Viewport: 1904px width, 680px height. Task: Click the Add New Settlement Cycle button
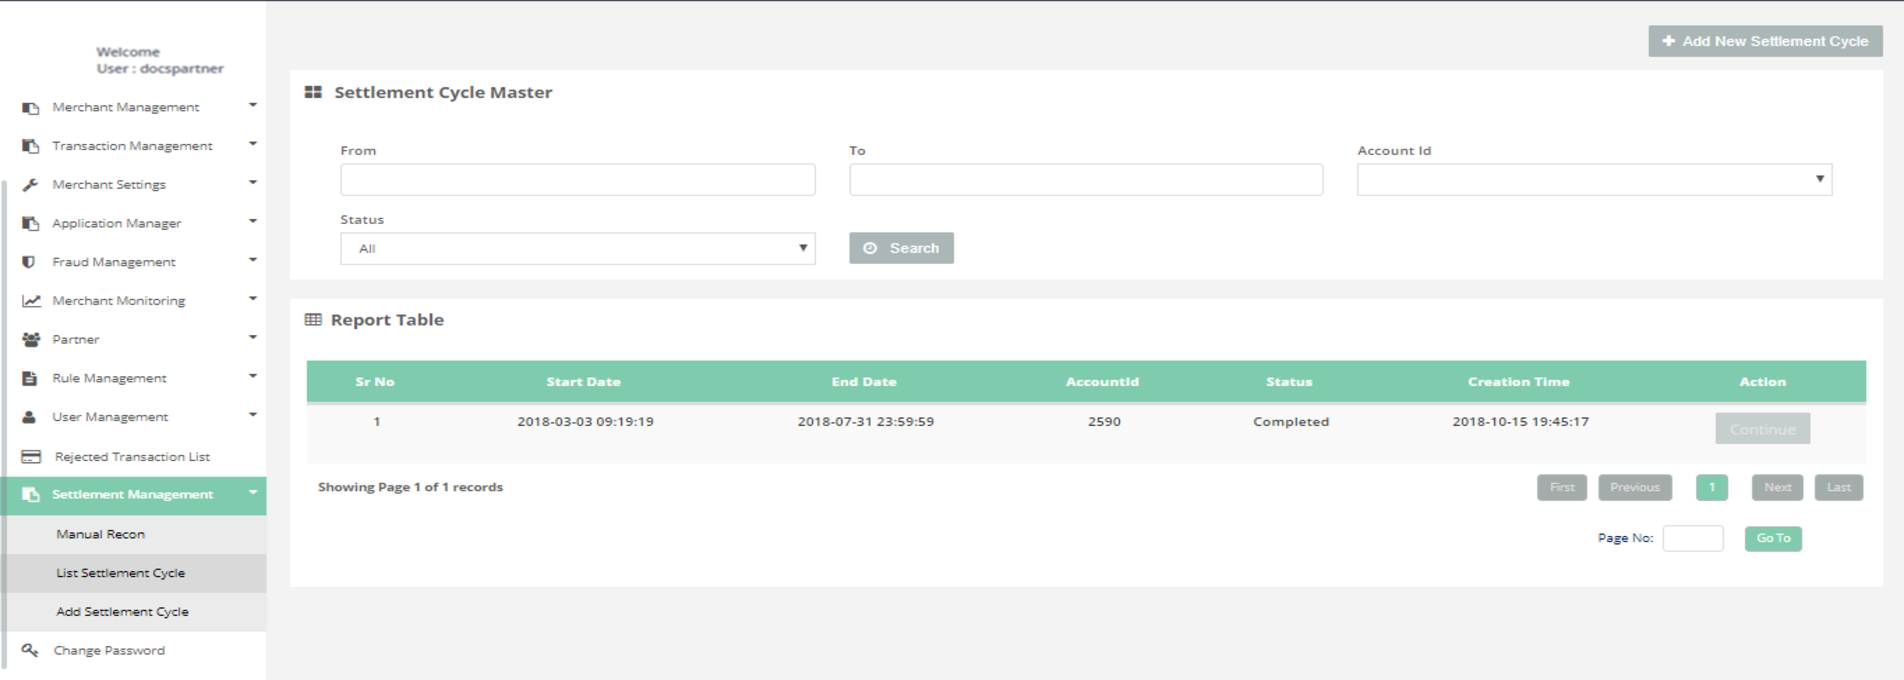(x=1765, y=41)
